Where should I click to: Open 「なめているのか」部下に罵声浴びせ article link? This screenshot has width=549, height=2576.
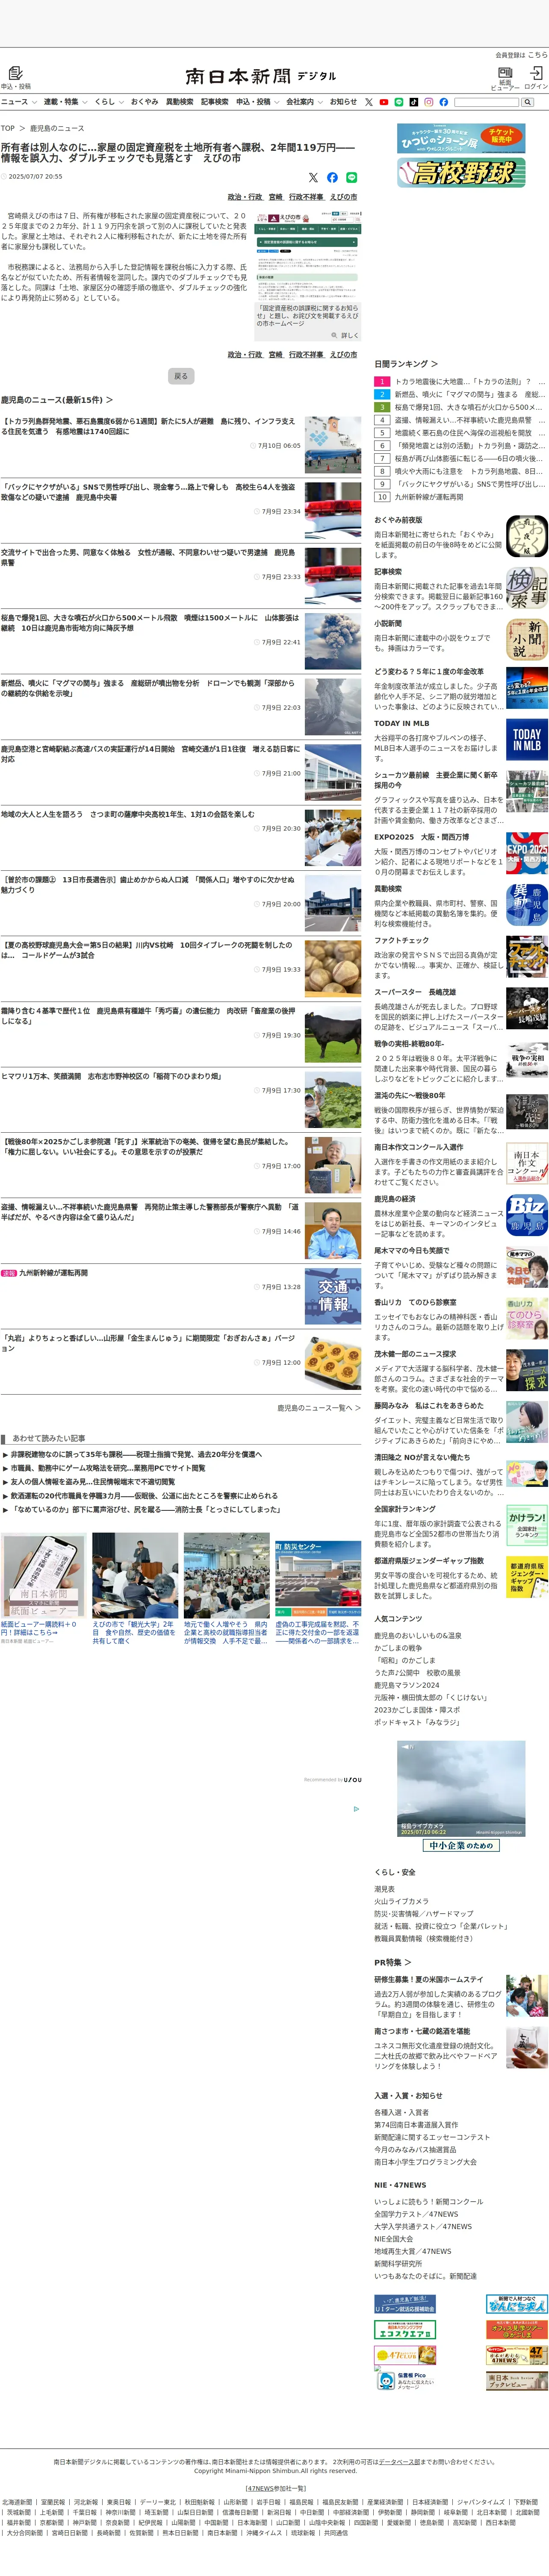pyautogui.click(x=145, y=1509)
